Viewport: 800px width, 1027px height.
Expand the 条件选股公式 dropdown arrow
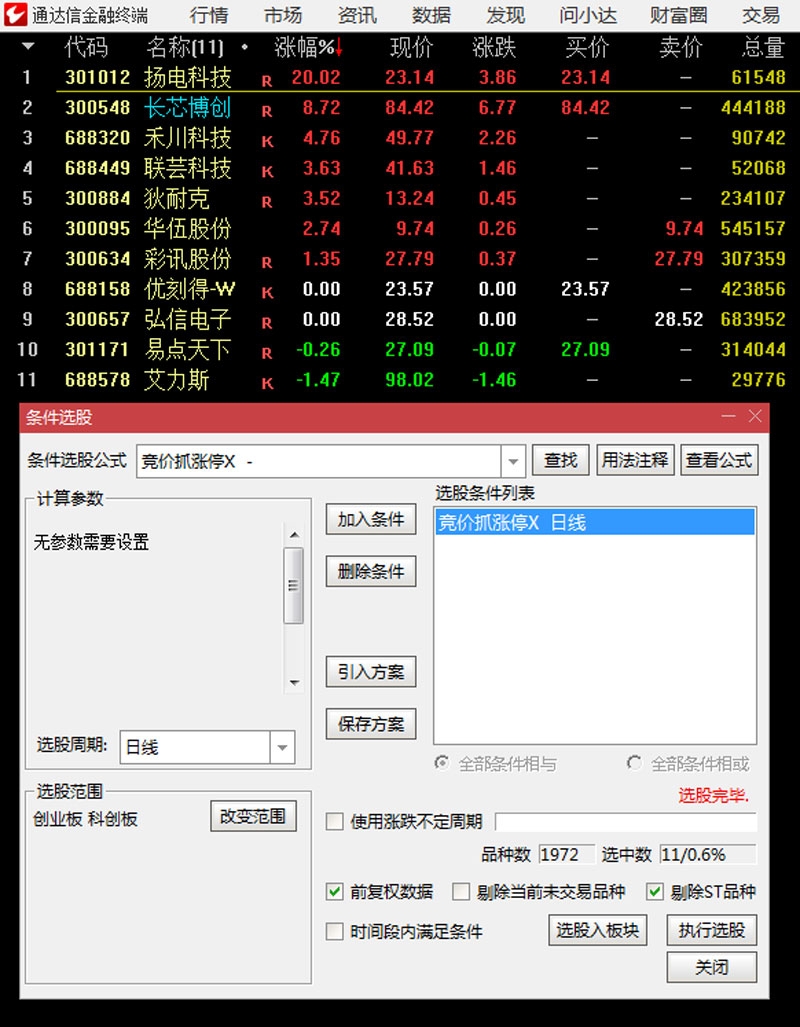point(513,462)
